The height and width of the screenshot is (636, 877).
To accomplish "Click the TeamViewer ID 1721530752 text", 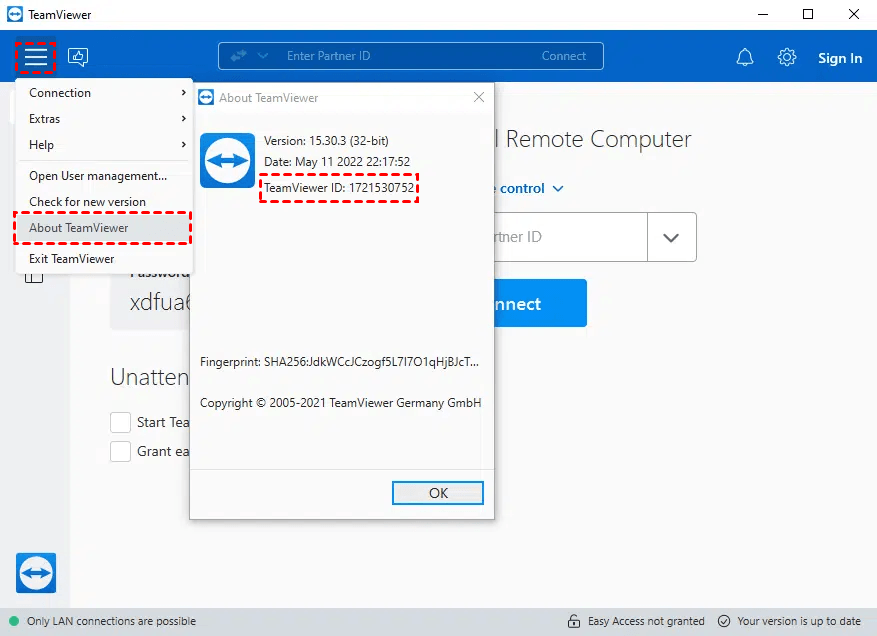I will click(x=339, y=187).
